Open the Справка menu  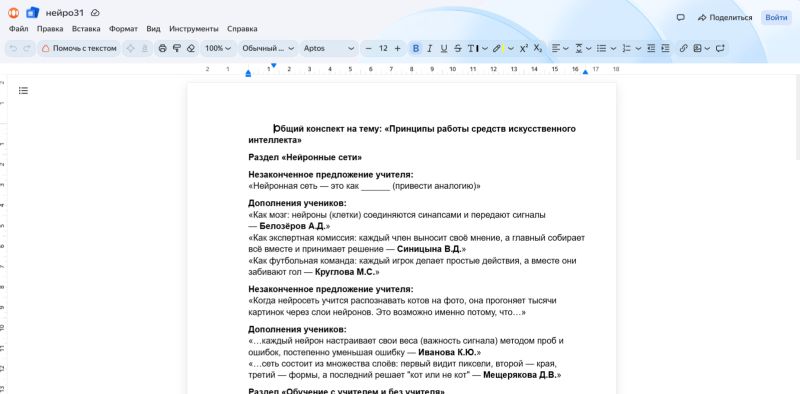[x=242, y=29]
